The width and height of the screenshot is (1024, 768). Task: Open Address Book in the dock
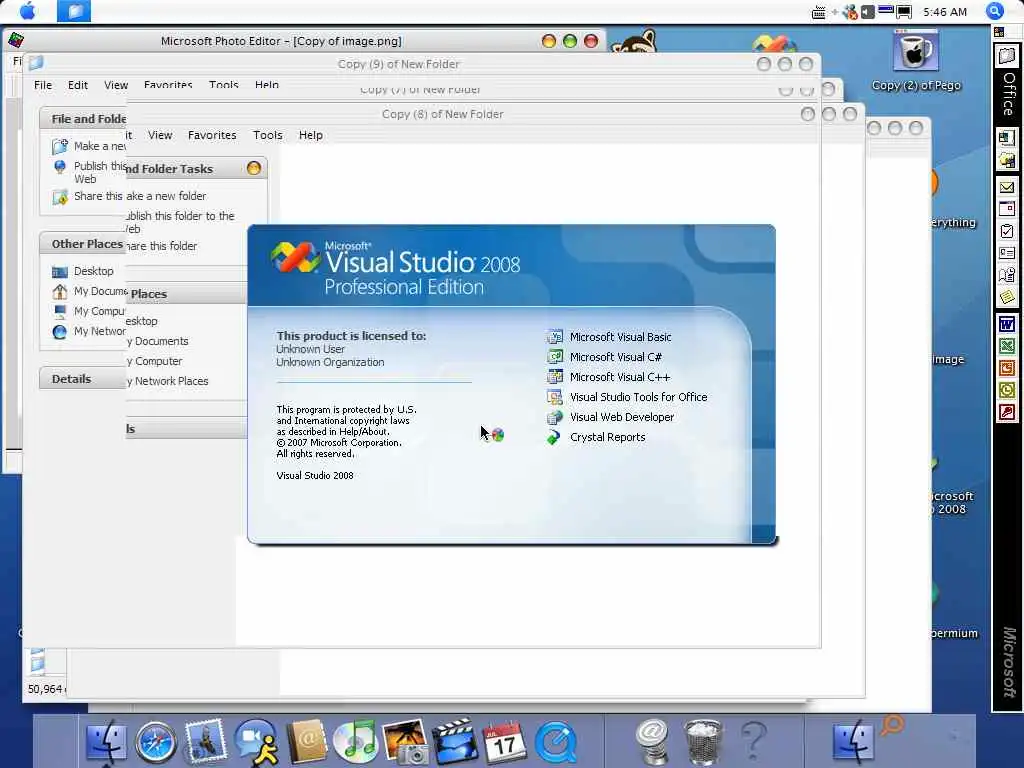(306, 741)
